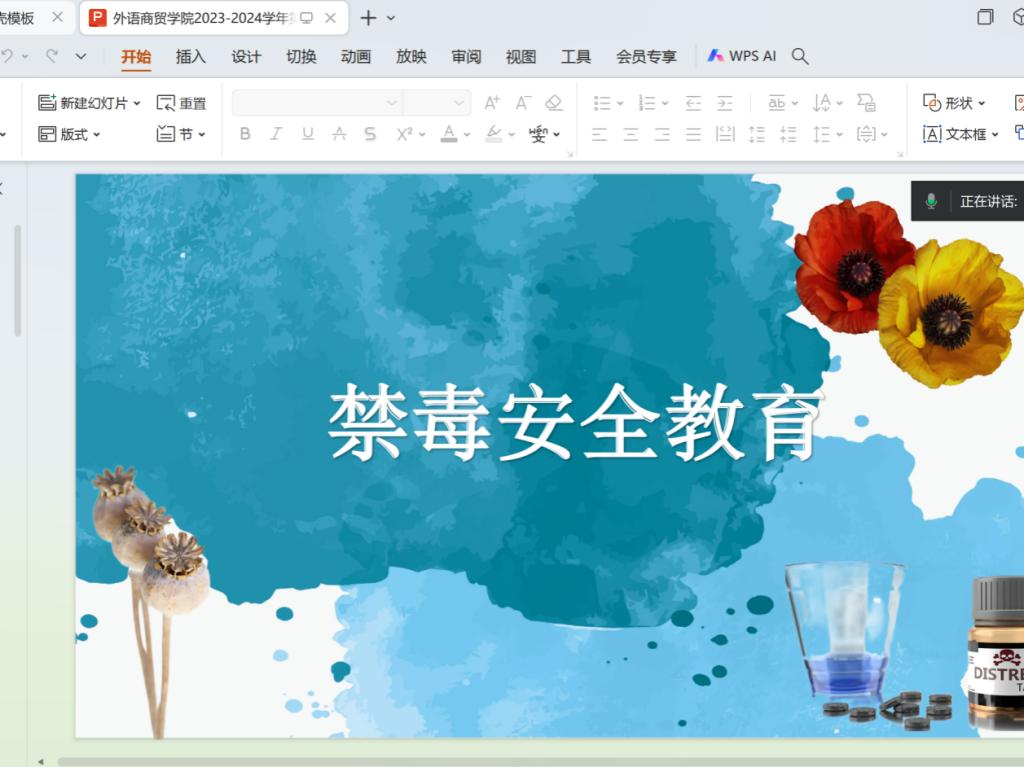The width and height of the screenshot is (1024, 767).
Task: Toggle italic formatting
Action: [x=276, y=134]
